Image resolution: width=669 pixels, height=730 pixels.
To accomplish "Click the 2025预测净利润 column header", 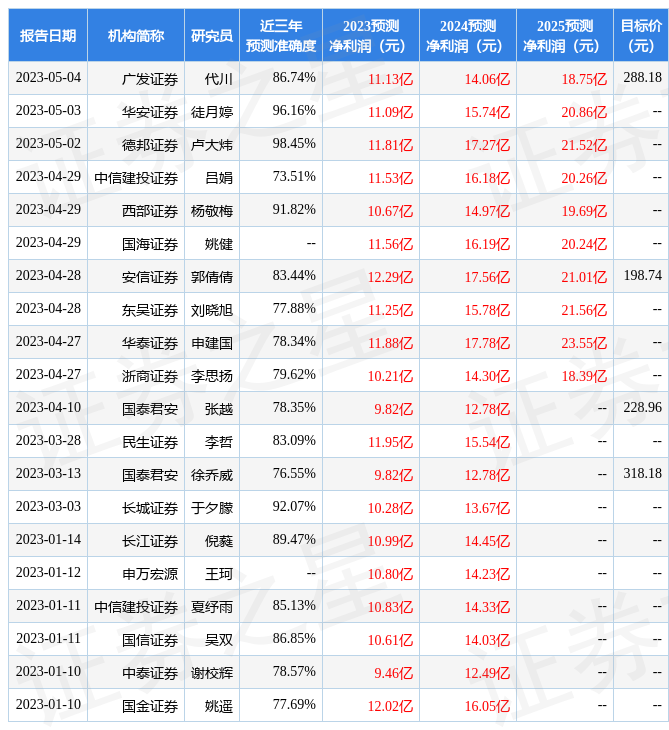I will tap(565, 35).
